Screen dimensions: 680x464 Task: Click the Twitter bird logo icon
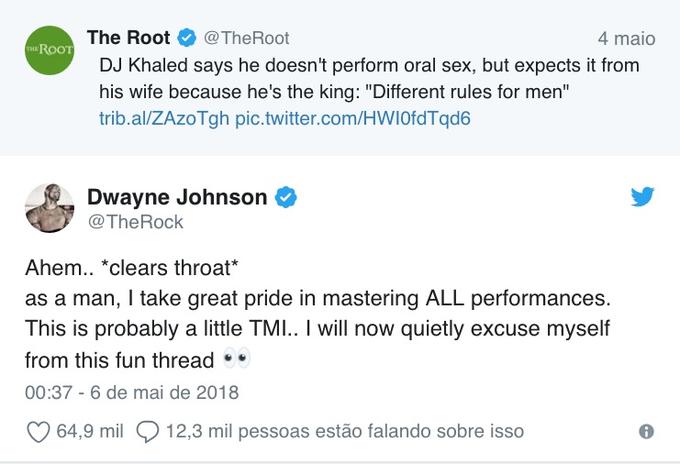click(642, 197)
